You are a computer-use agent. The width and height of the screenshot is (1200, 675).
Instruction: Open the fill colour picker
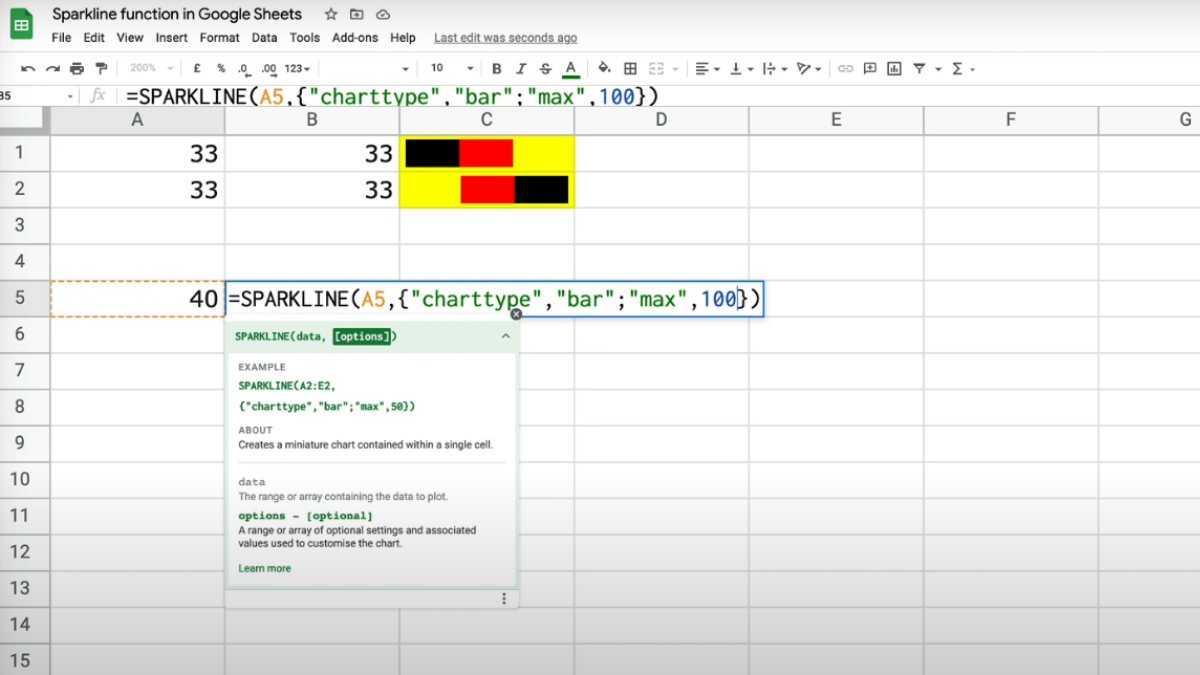click(604, 69)
